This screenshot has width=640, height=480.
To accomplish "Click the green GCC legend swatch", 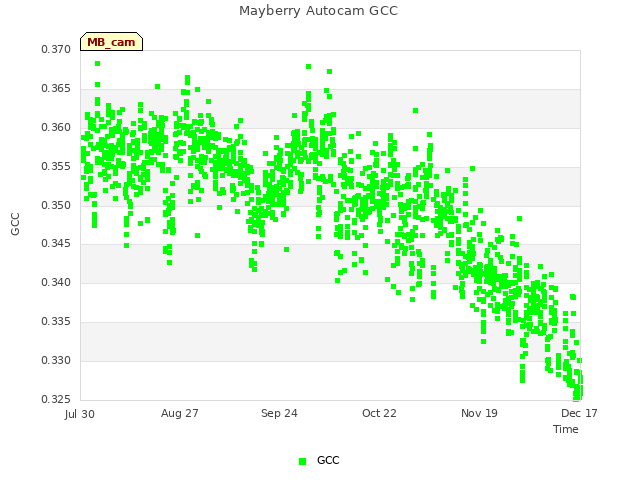I will 302,461.
